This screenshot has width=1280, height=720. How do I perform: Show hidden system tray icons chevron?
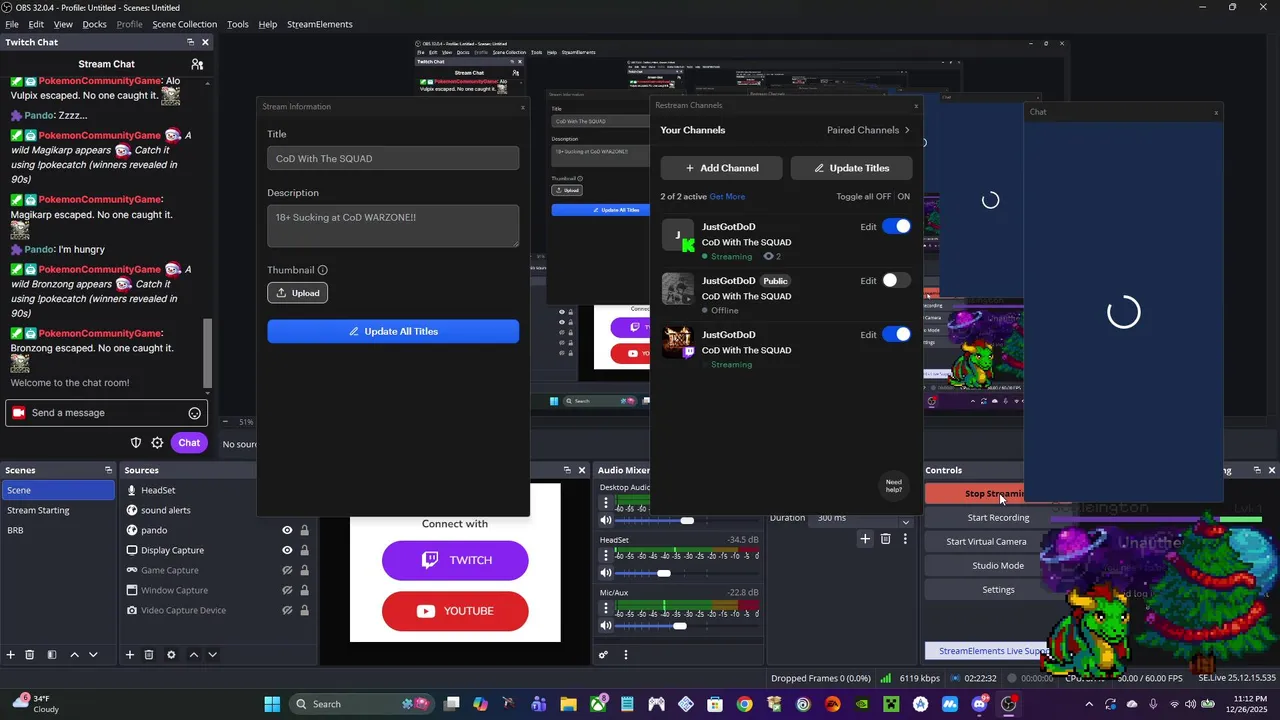[x=1089, y=704]
